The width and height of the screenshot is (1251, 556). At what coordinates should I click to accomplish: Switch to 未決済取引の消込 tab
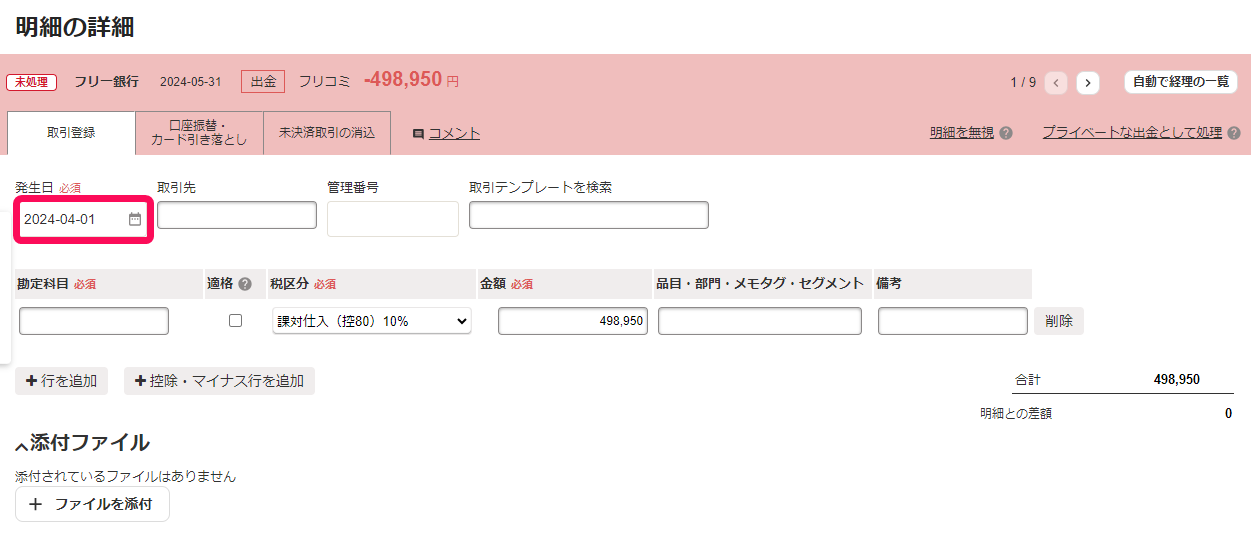(x=327, y=133)
